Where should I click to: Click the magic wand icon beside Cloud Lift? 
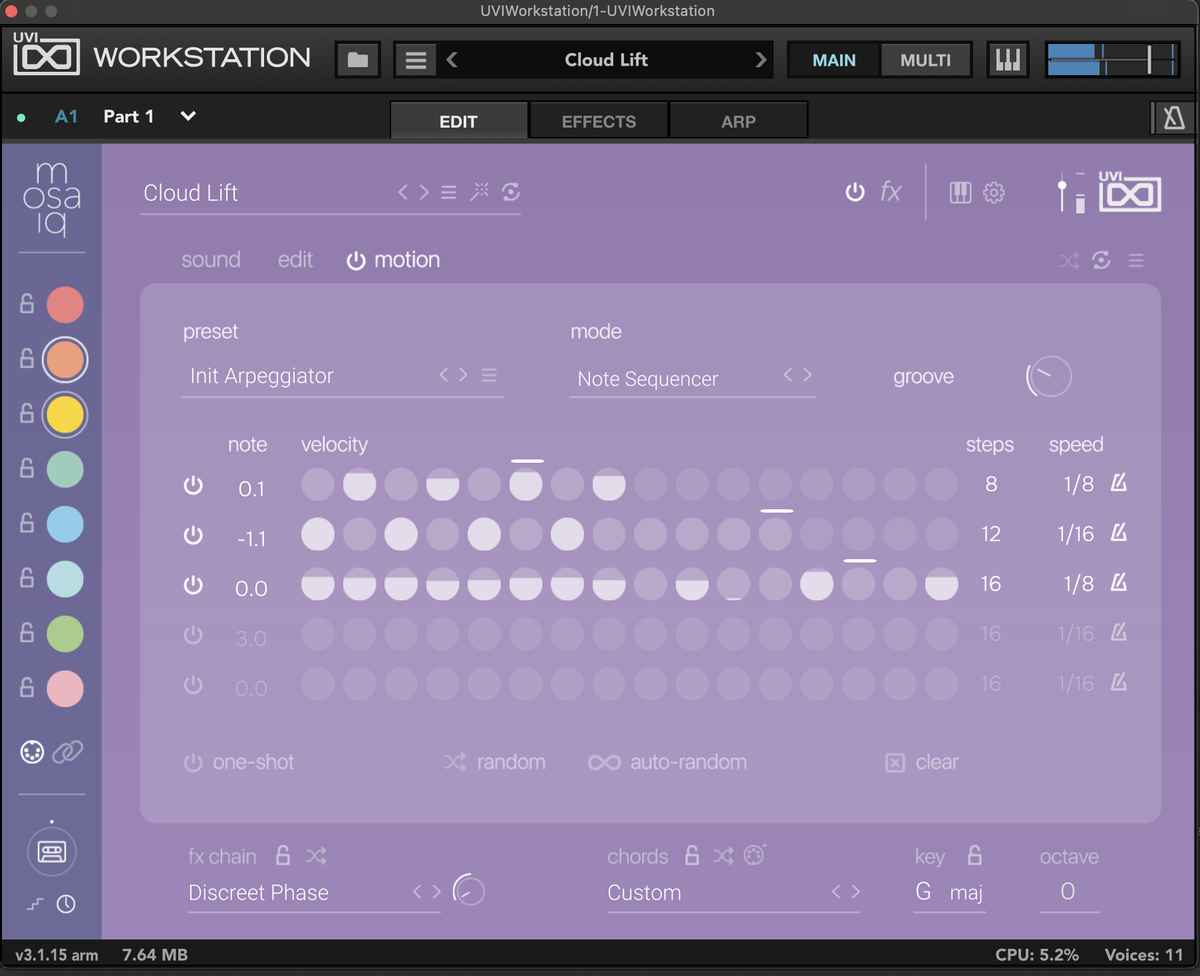tap(480, 192)
